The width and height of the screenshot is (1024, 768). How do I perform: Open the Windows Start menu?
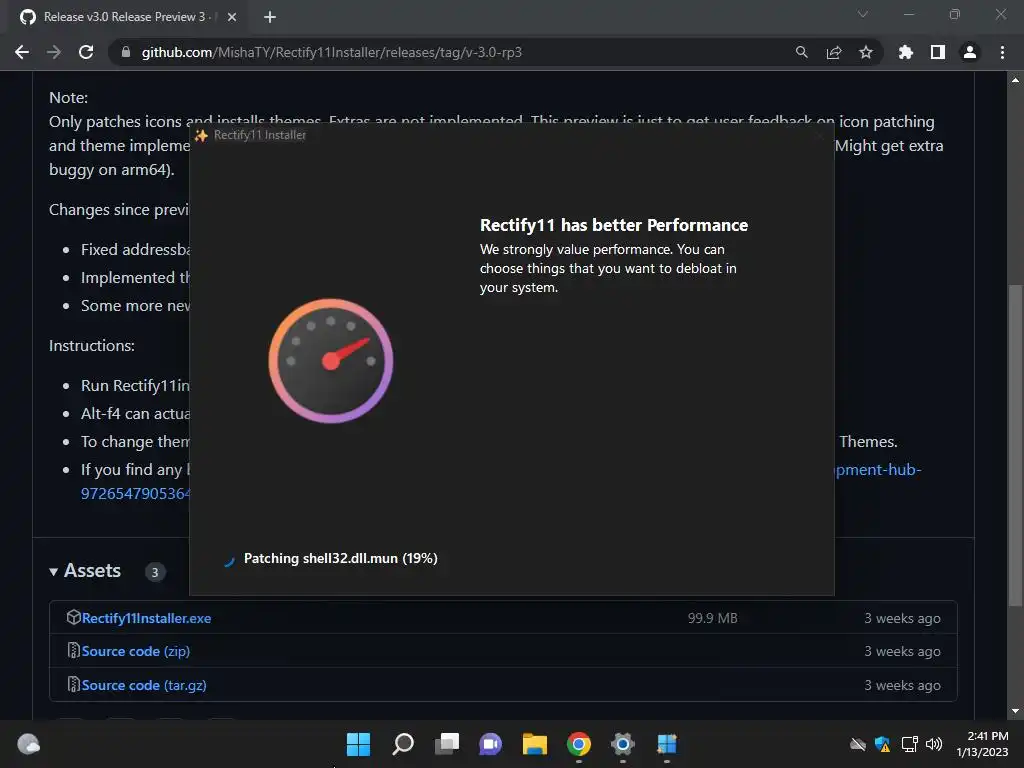(358, 744)
